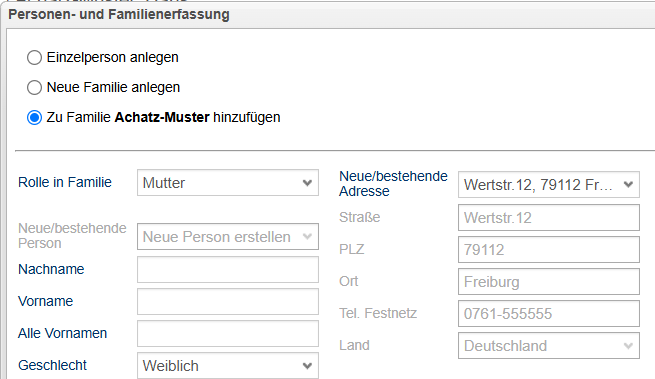Click the Straße field containing Wertstr.12
The image size is (655, 379).
tap(548, 217)
